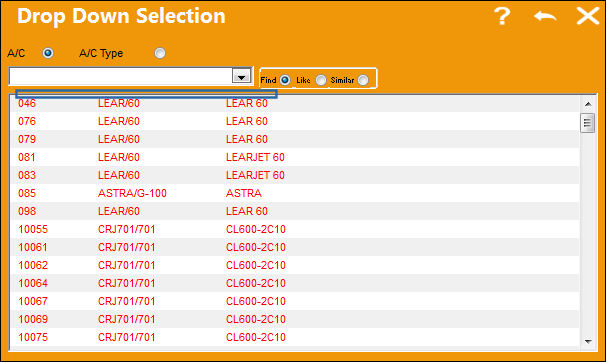Choose aircraft 098 LEAR 60 entry
606x362 pixels.
[x=295, y=211]
